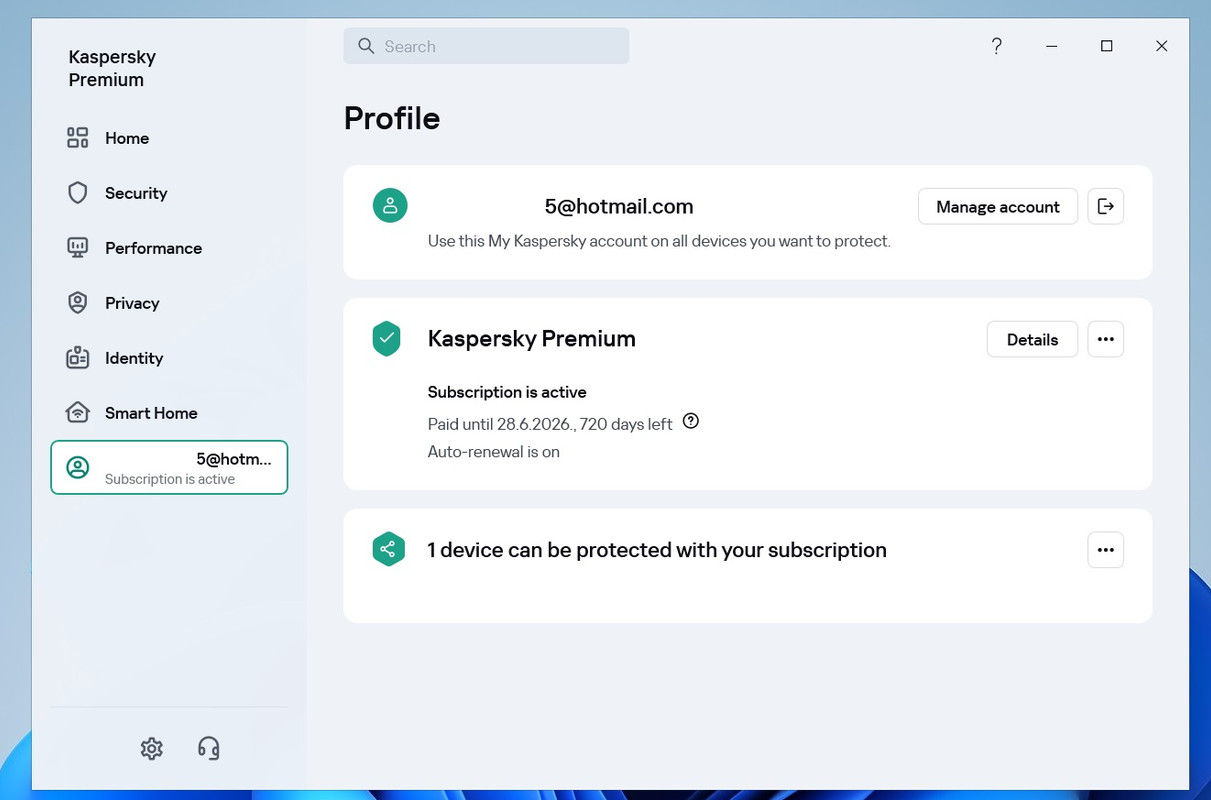Minimize the Kaspersky window
1211x800 pixels.
(x=1052, y=46)
